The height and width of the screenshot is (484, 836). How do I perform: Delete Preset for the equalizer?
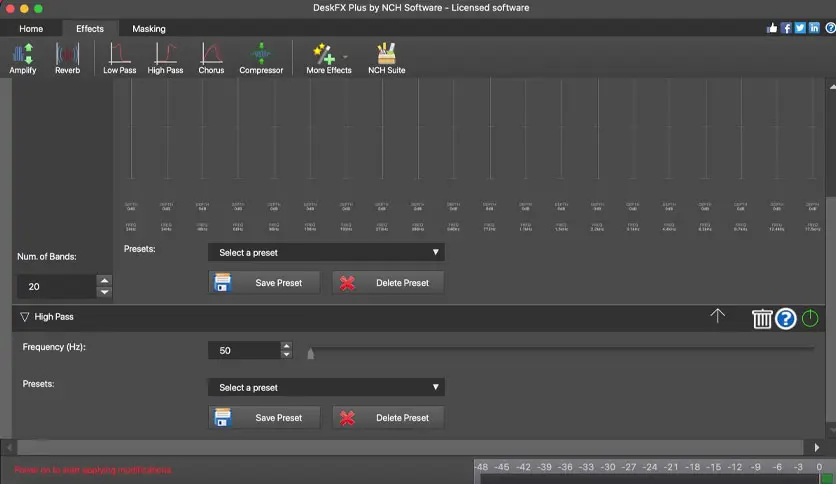388,283
